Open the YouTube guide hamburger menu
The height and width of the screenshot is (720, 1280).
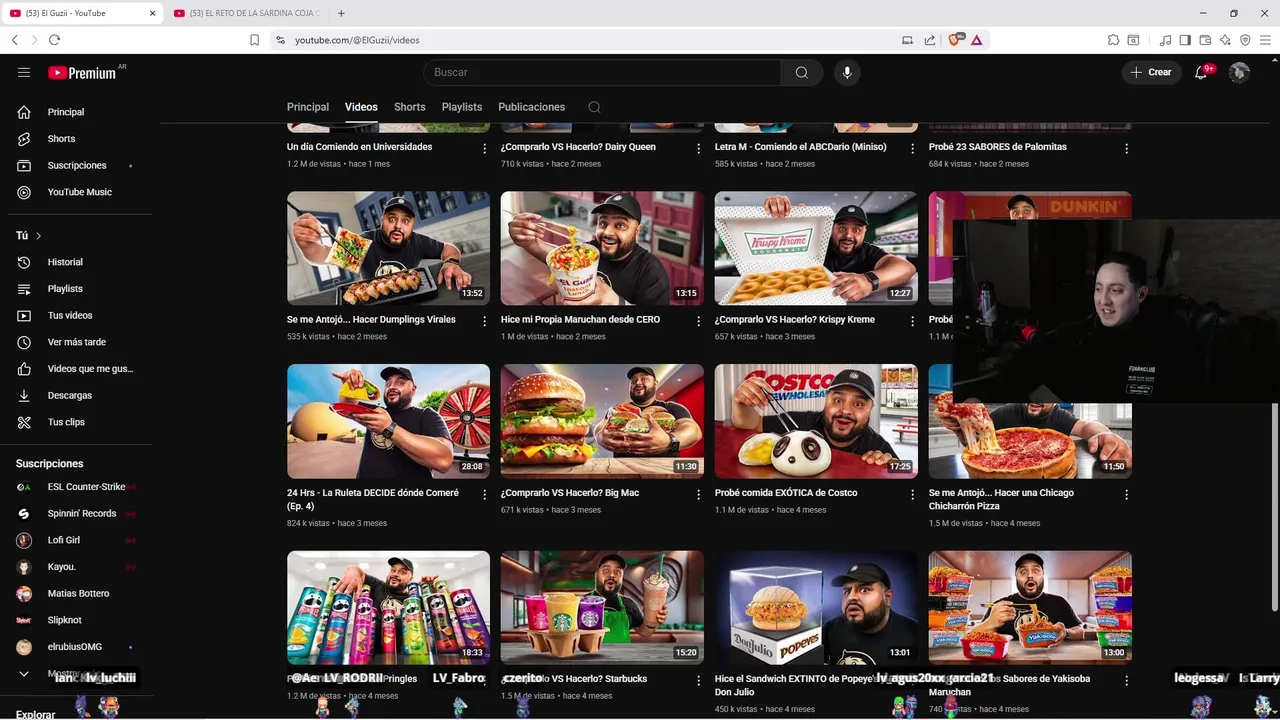coord(24,72)
